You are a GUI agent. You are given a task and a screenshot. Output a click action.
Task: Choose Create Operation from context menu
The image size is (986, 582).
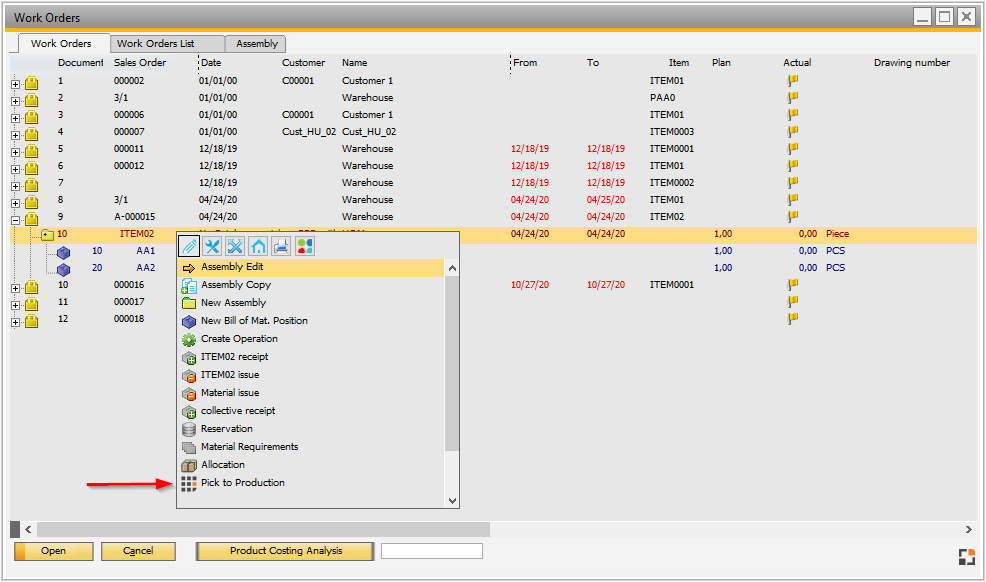coord(239,339)
